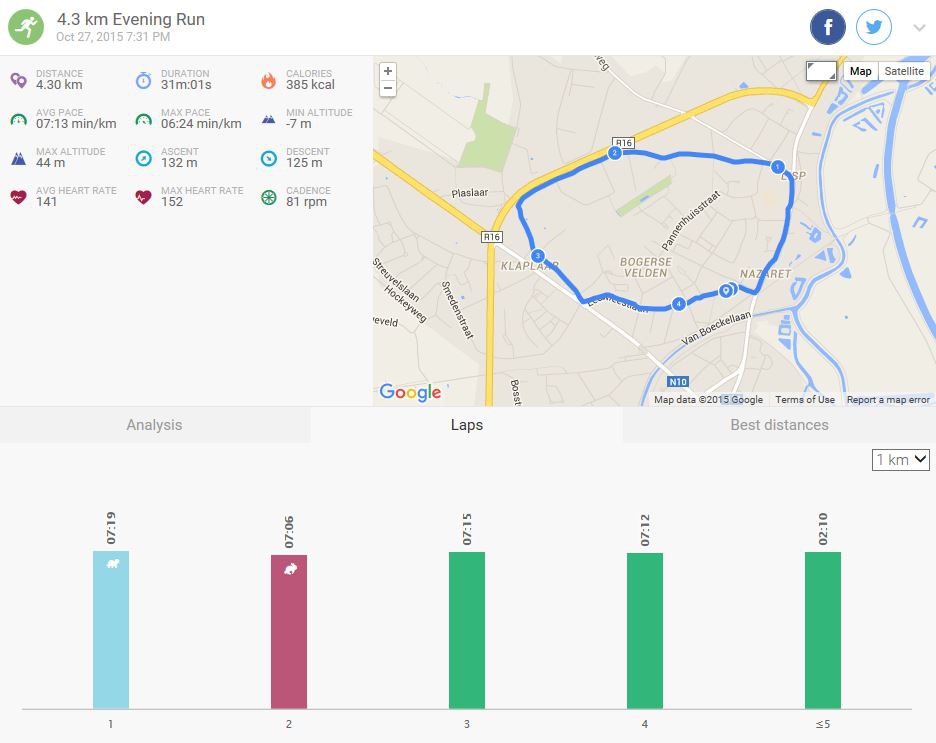Open the Best distances tab
936x743 pixels.
[x=779, y=425]
